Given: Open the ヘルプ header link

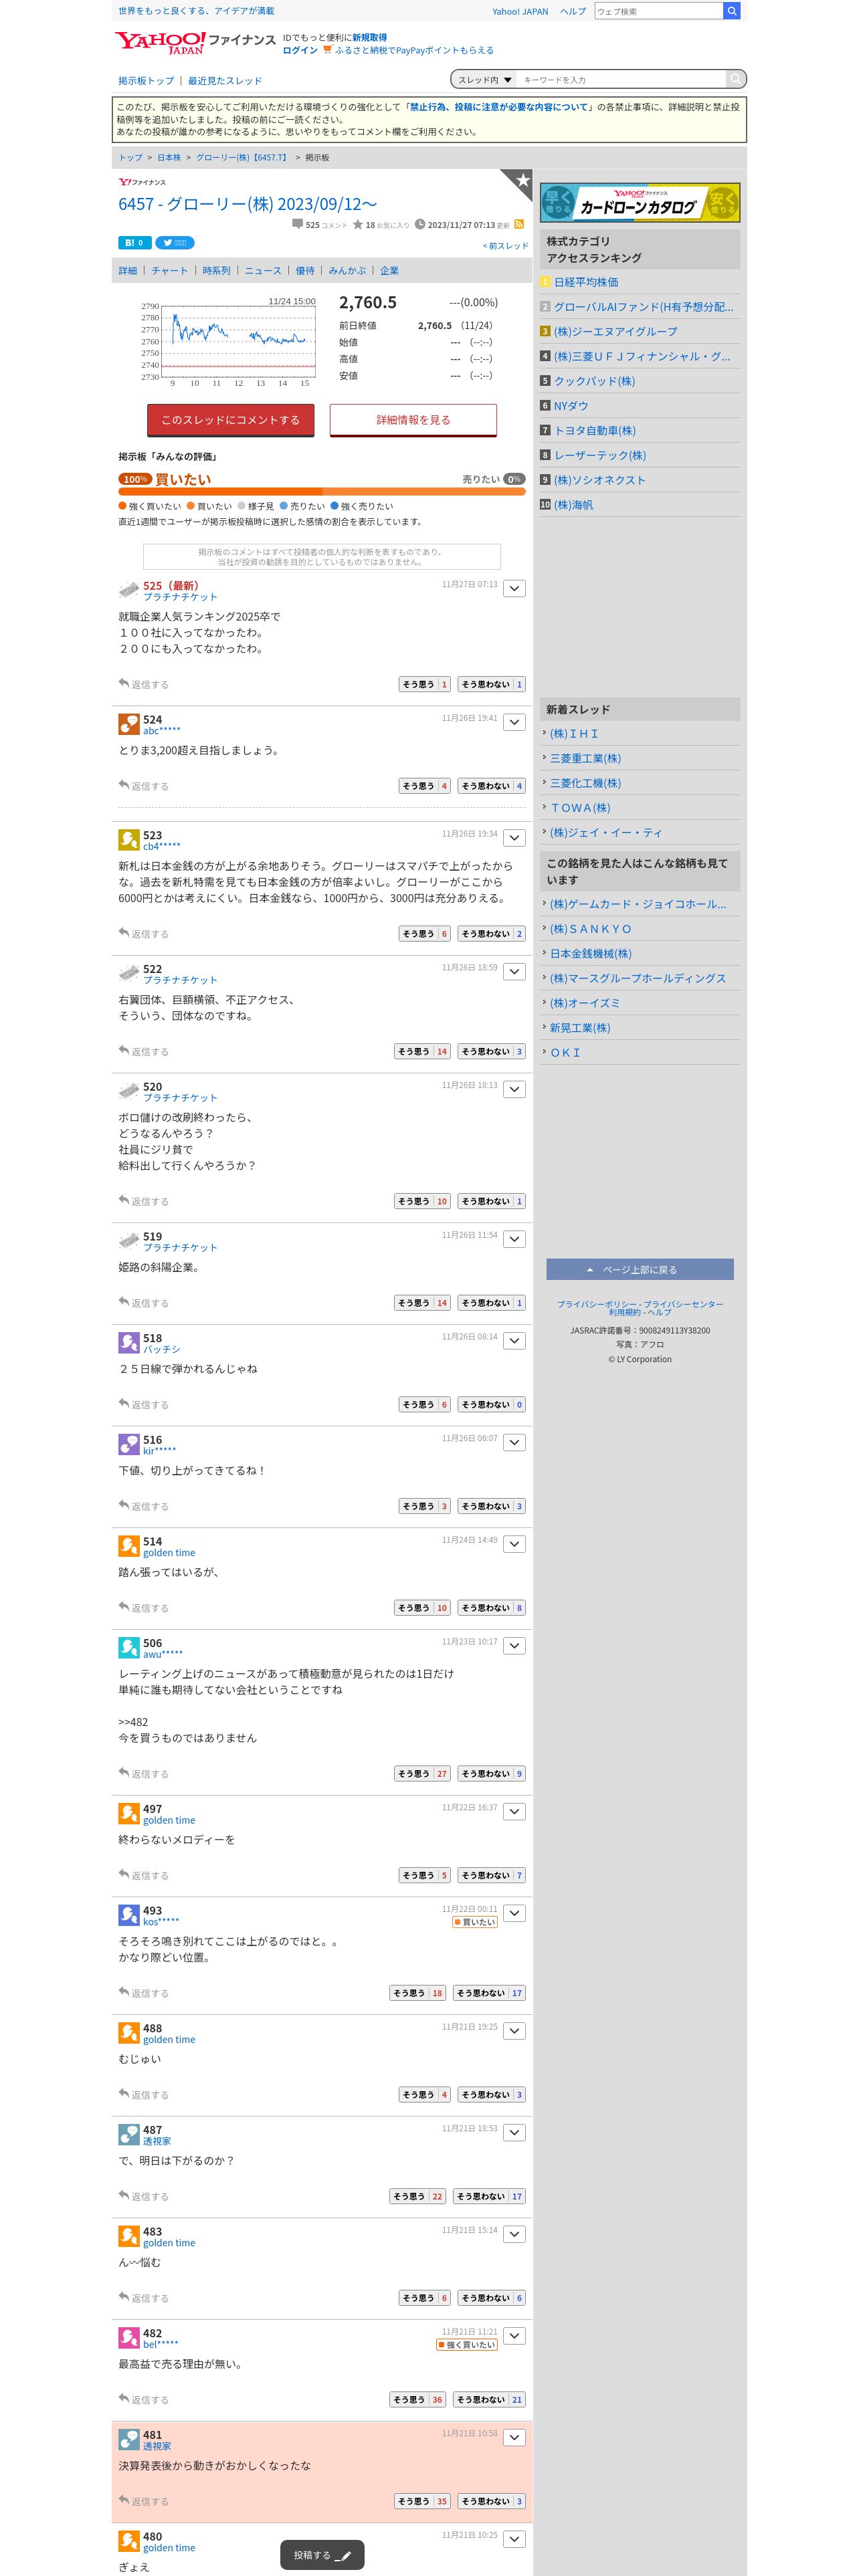Looking at the screenshot, I should coord(573,11).
